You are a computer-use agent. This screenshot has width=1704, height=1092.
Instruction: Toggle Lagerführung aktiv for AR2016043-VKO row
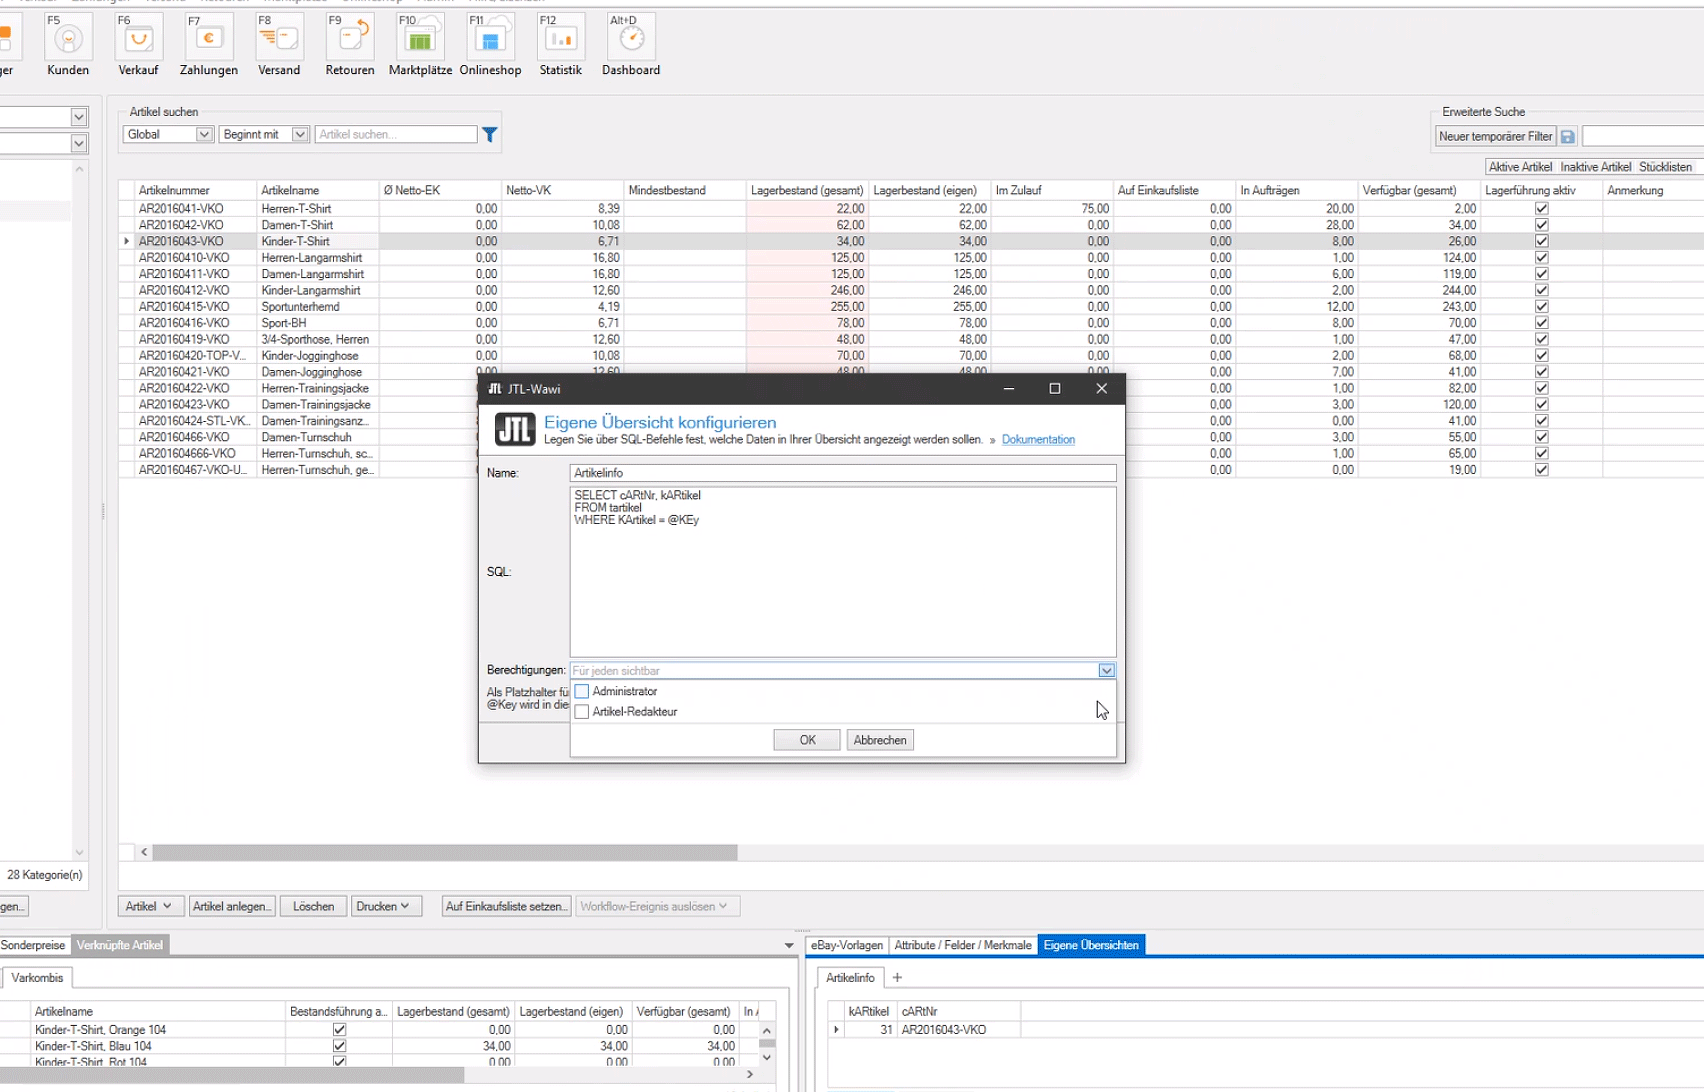pyautogui.click(x=1541, y=241)
